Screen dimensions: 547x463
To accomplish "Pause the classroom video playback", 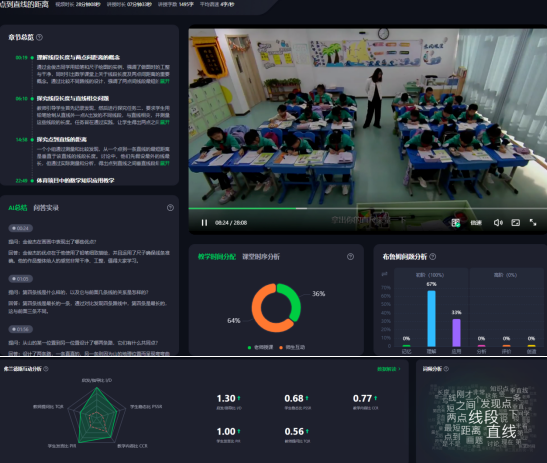I will click(x=204, y=223).
